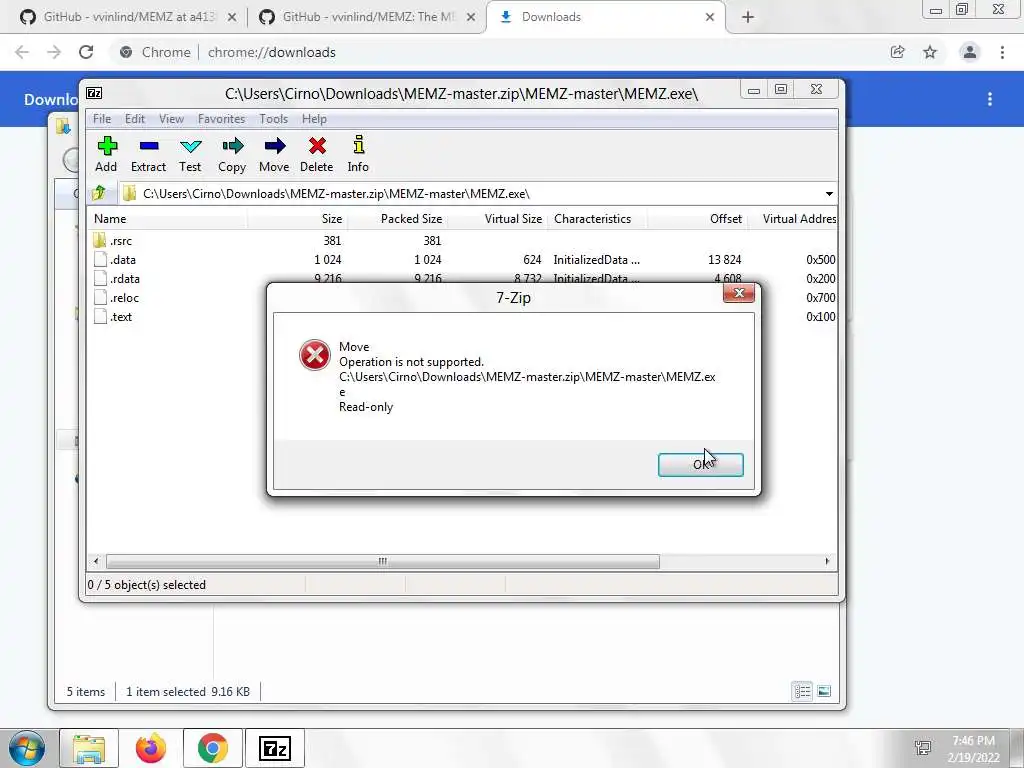Select the .reloc file icon
The height and width of the screenshot is (768, 1024).
point(100,297)
